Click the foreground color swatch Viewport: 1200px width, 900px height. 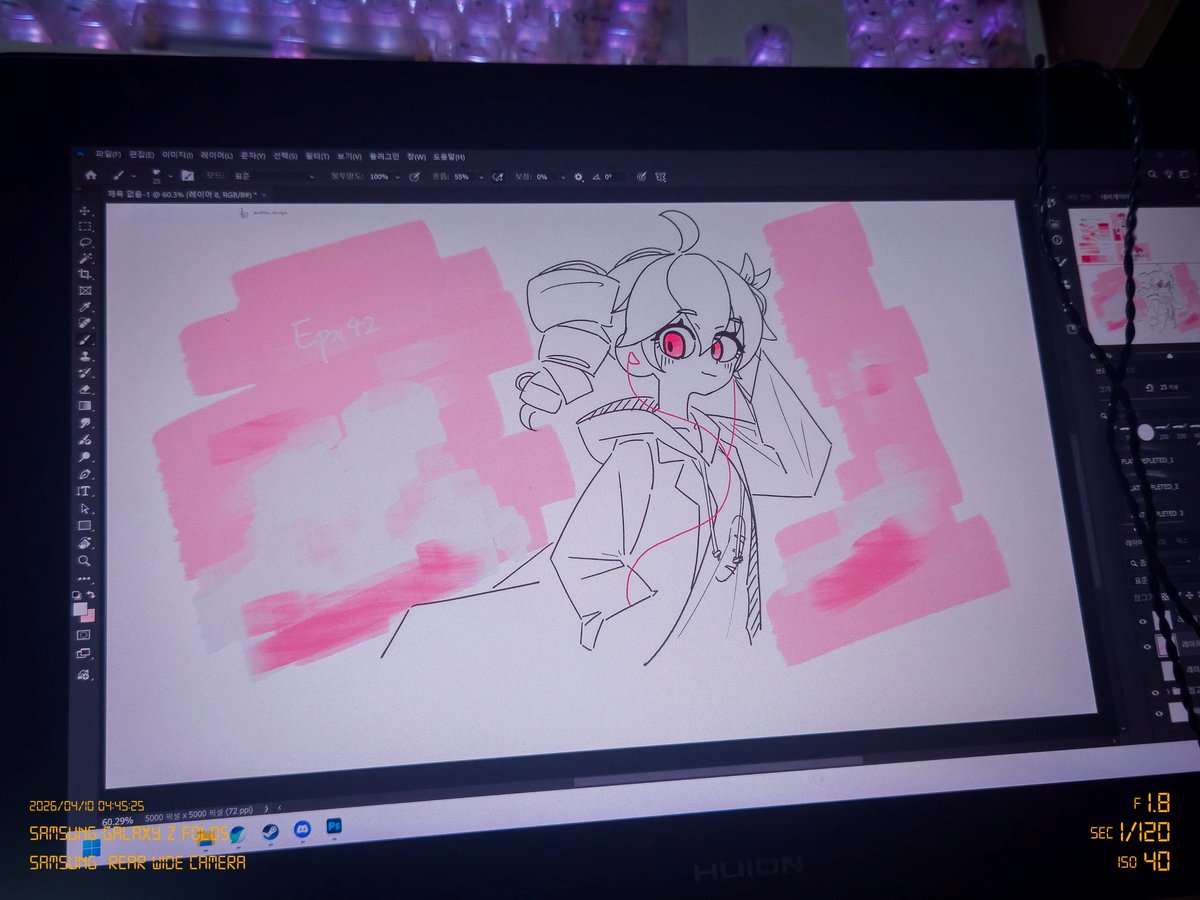click(x=80, y=608)
